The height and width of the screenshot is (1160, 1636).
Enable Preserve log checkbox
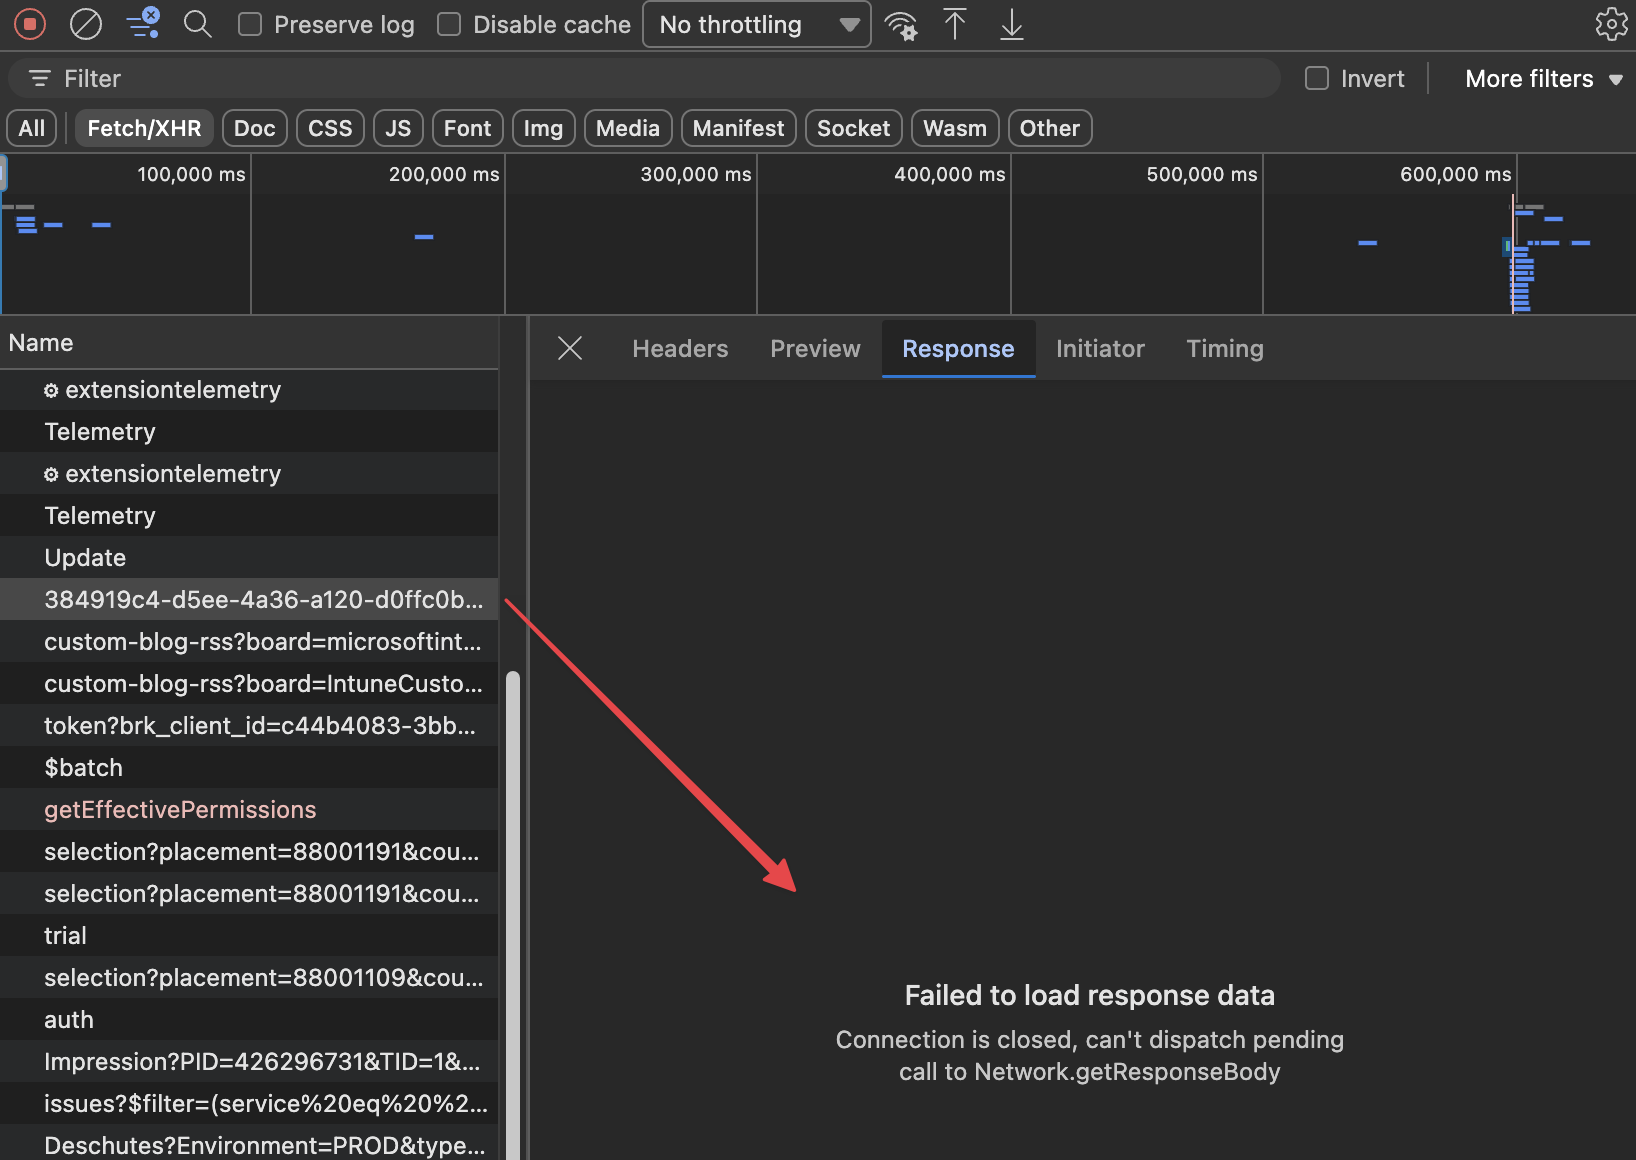click(x=250, y=24)
